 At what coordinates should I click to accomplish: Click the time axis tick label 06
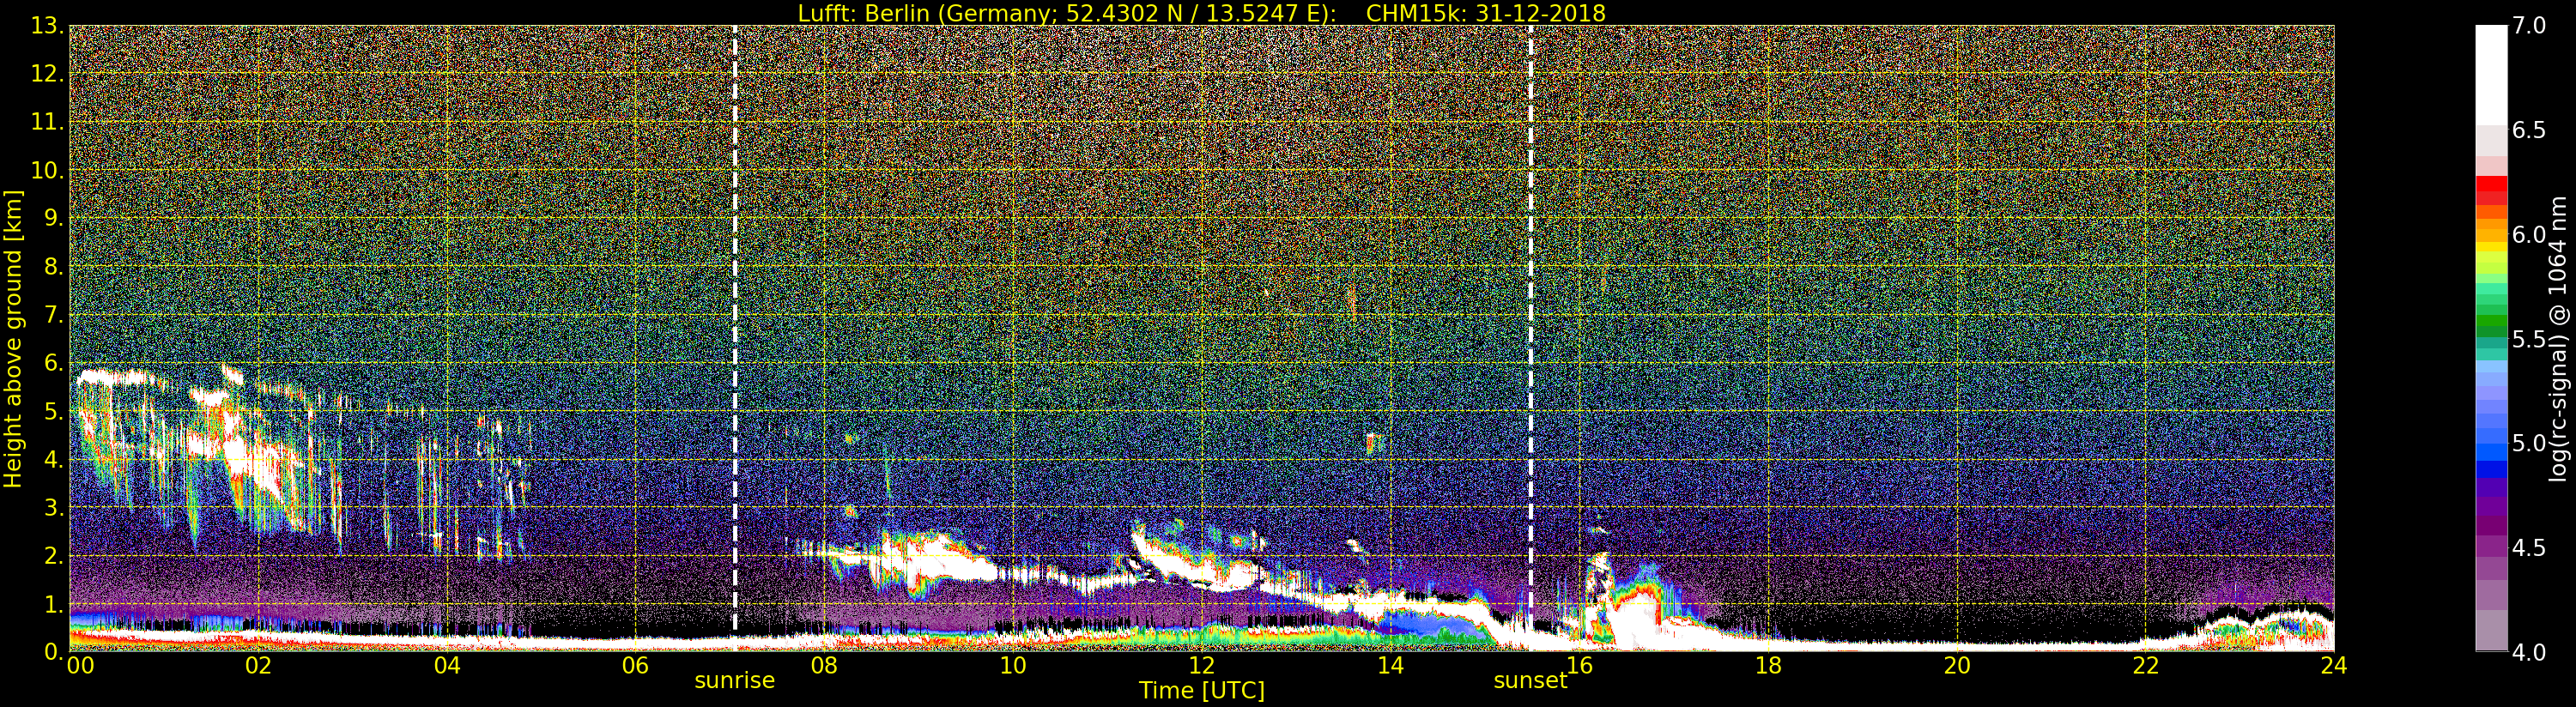point(635,666)
